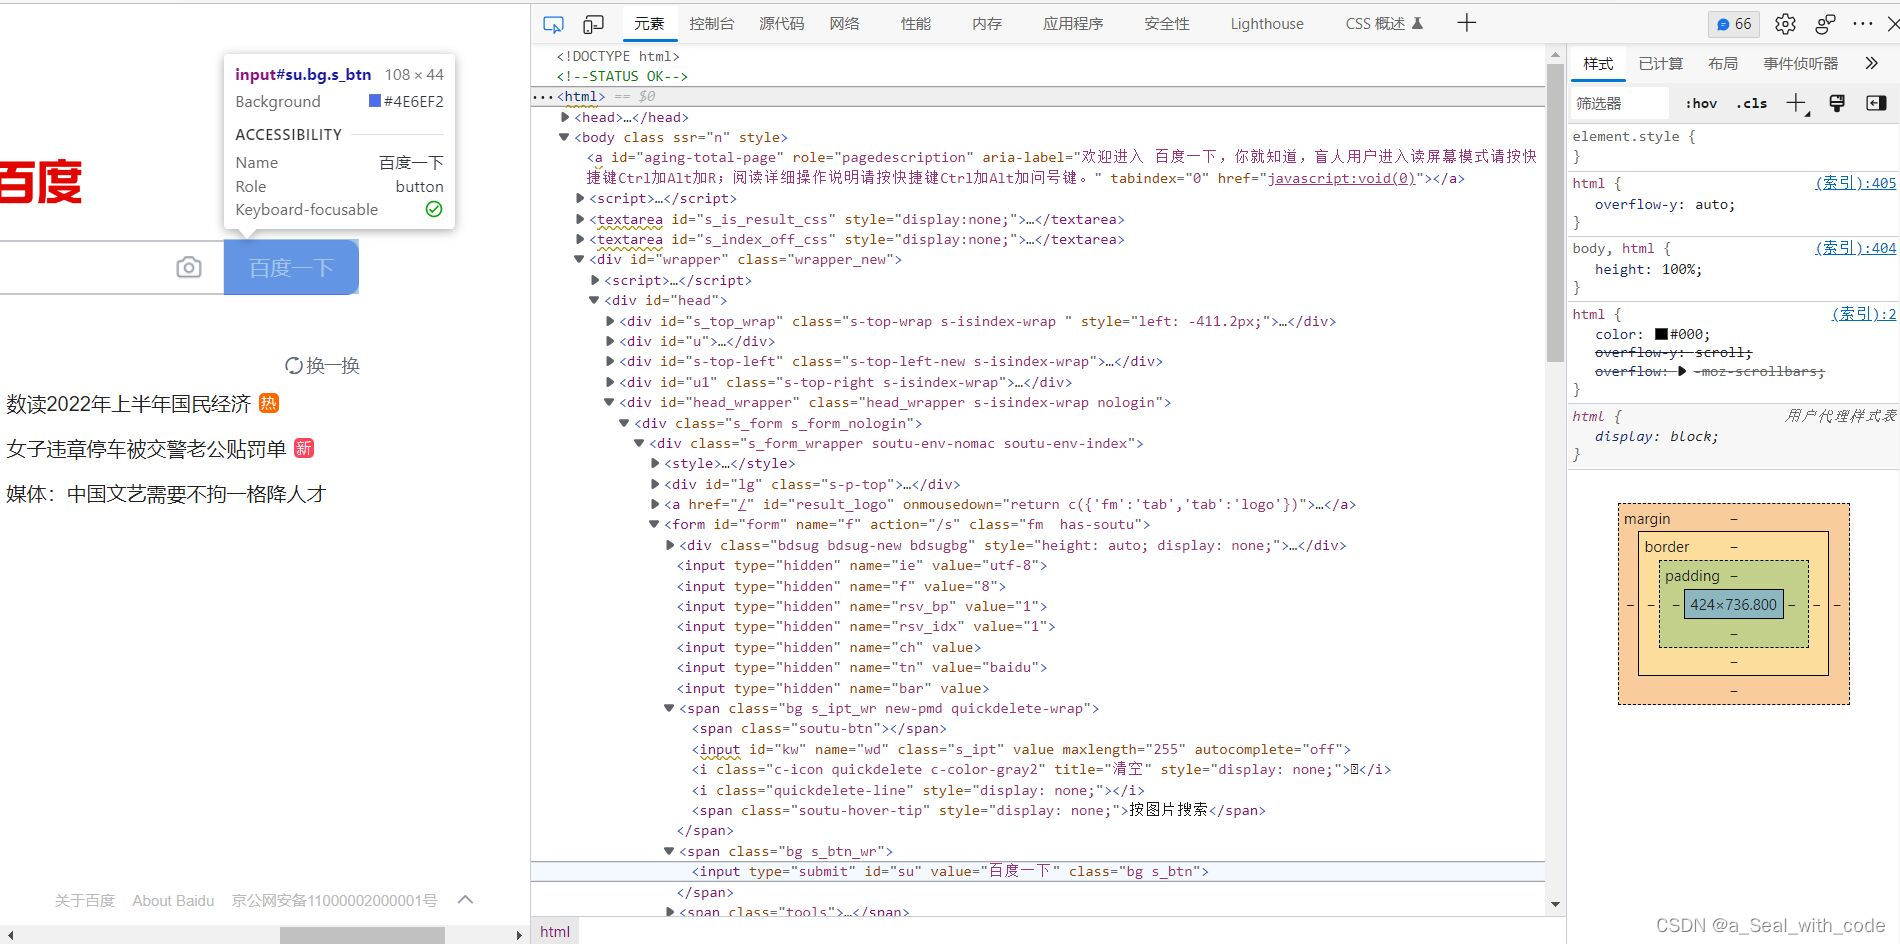Open 事件侦听器 event listeners tab

coord(1801,63)
